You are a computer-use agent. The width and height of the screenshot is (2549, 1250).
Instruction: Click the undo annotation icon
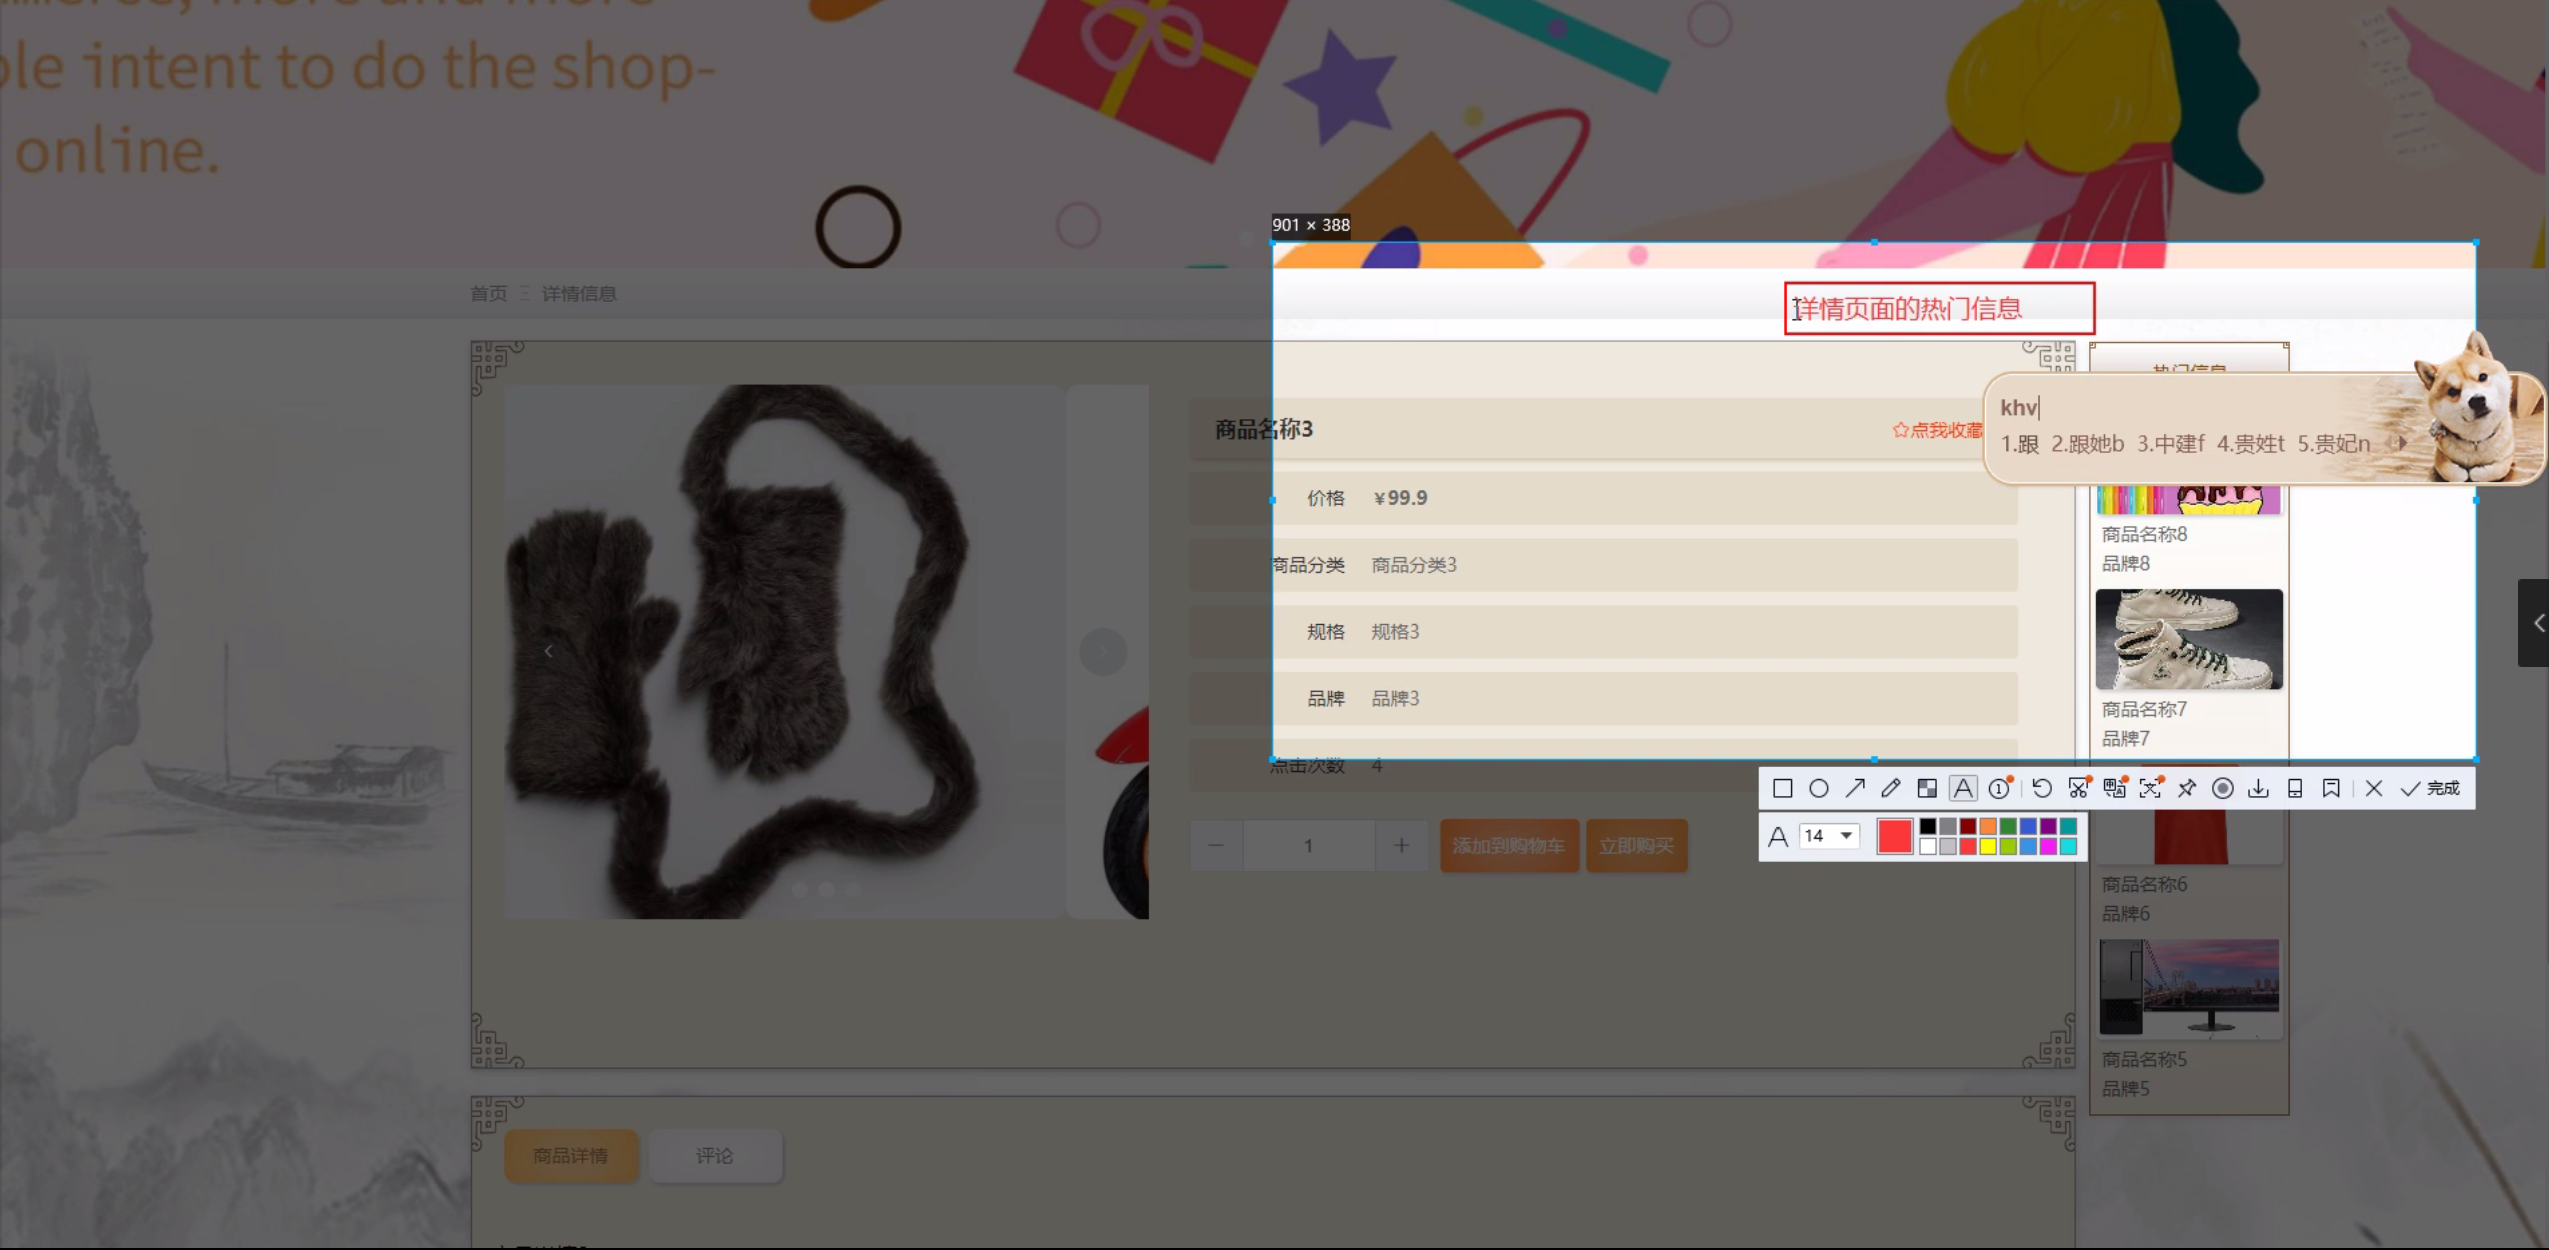(2042, 789)
